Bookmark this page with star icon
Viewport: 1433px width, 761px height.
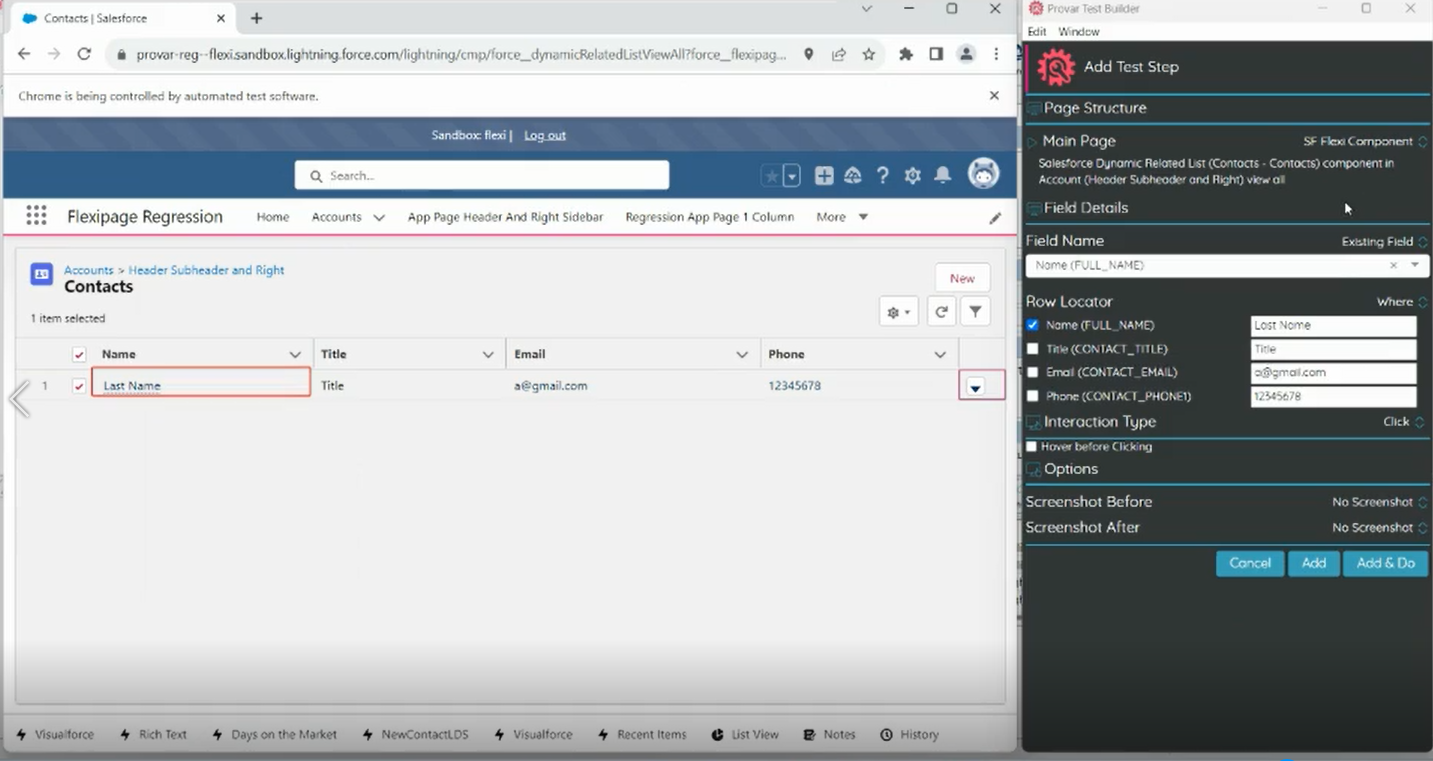pos(869,54)
